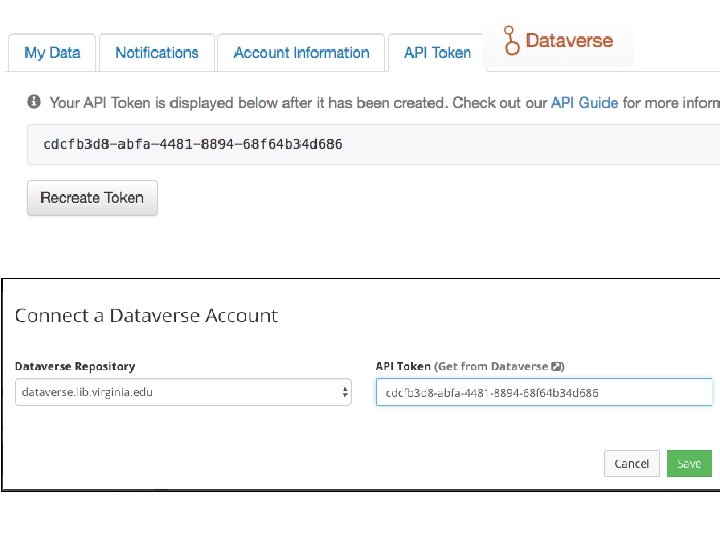Open the My Data tab
The image size is (720, 540).
(52, 53)
